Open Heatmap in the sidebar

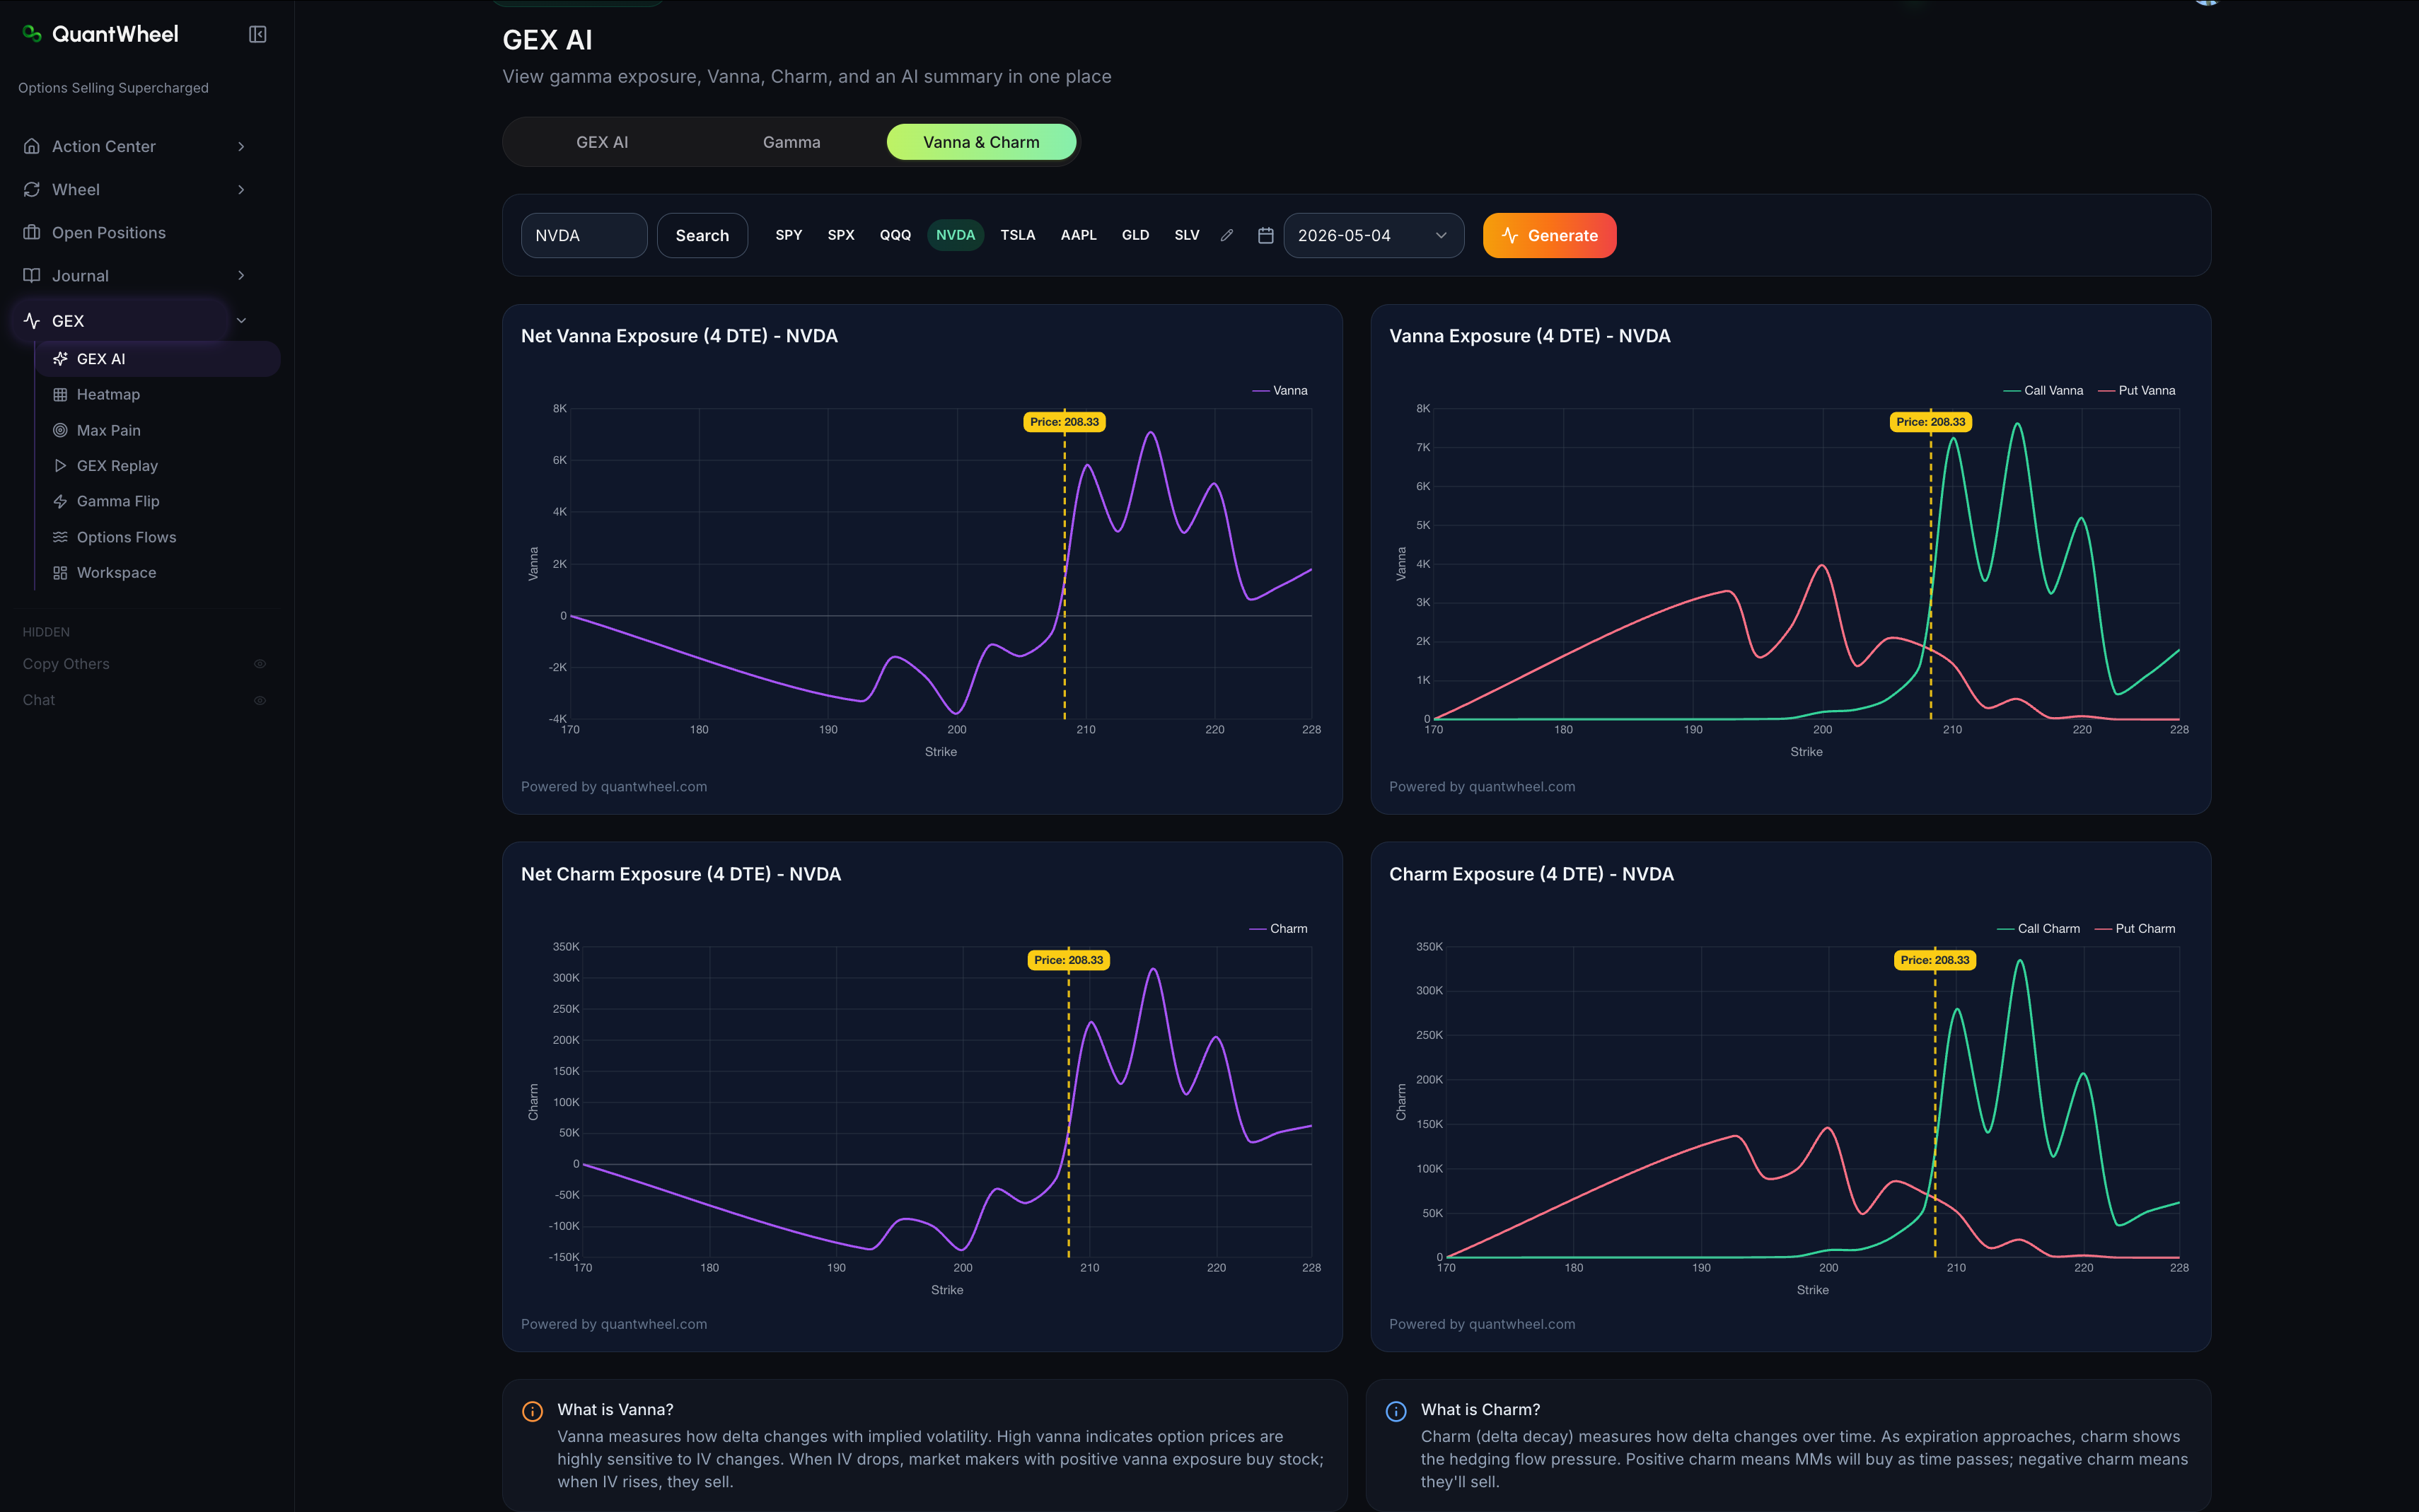[158, 395]
